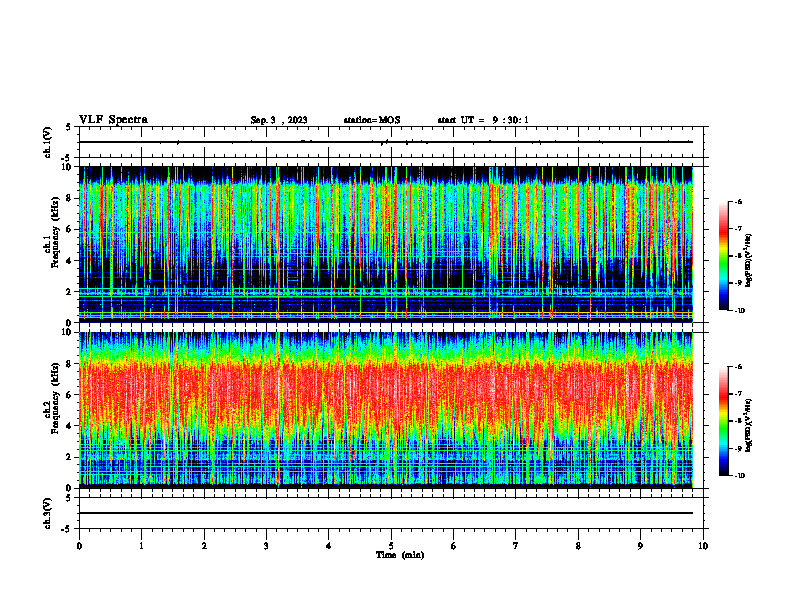Click the "-10" label on ch.2 color bar
Image resolution: width=792 pixels, height=612 pixels.
coord(739,476)
